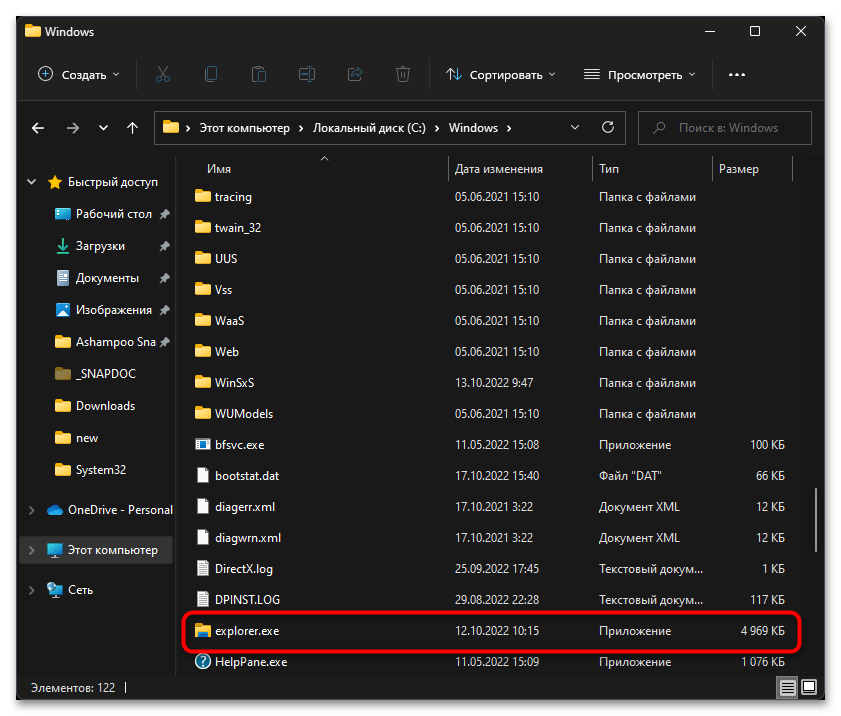Select the UUS folder name
Screen dimensions: 841x716
(226, 259)
